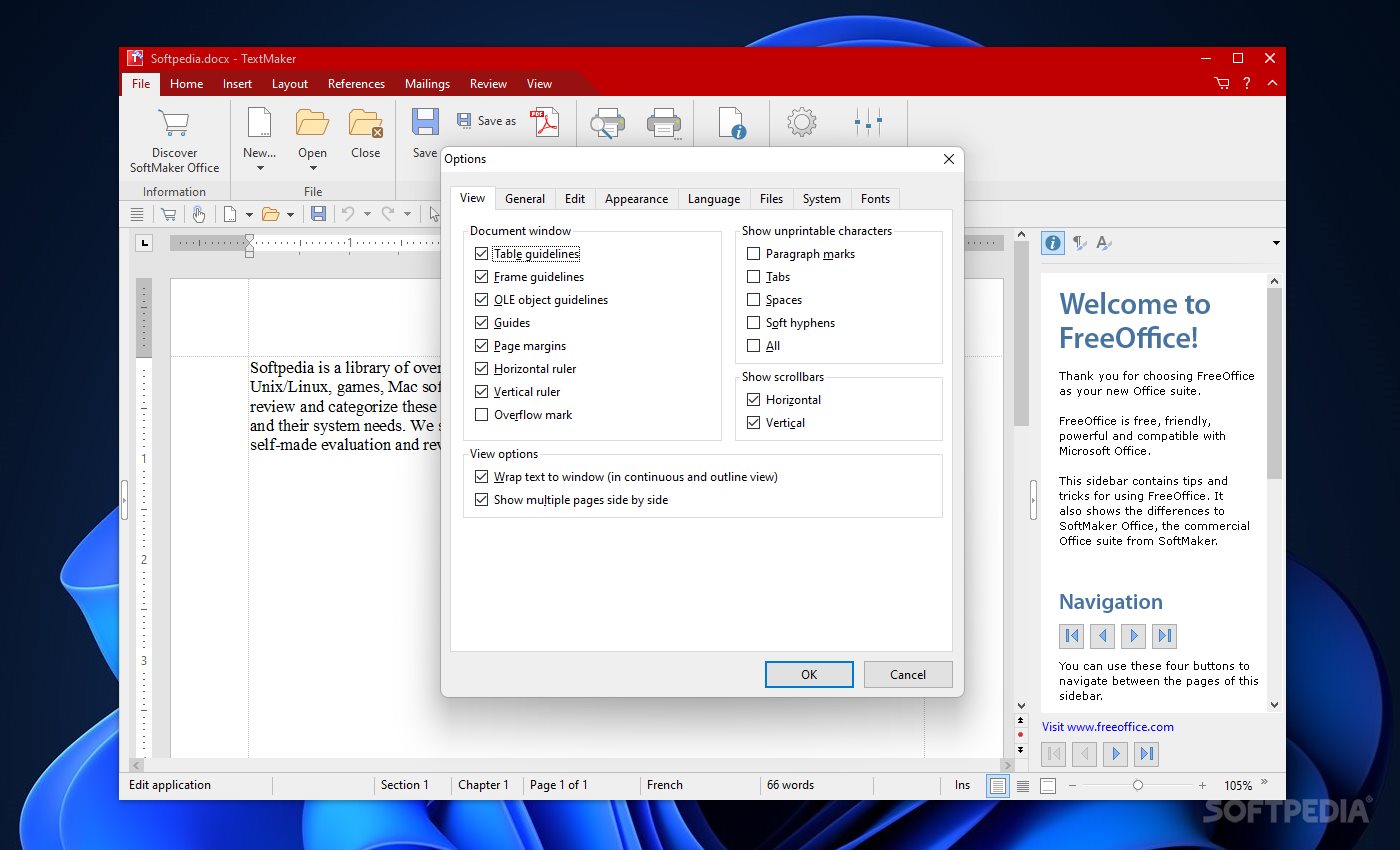This screenshot has width=1400, height=850.
Task: Click the PDF export icon
Action: 545,122
